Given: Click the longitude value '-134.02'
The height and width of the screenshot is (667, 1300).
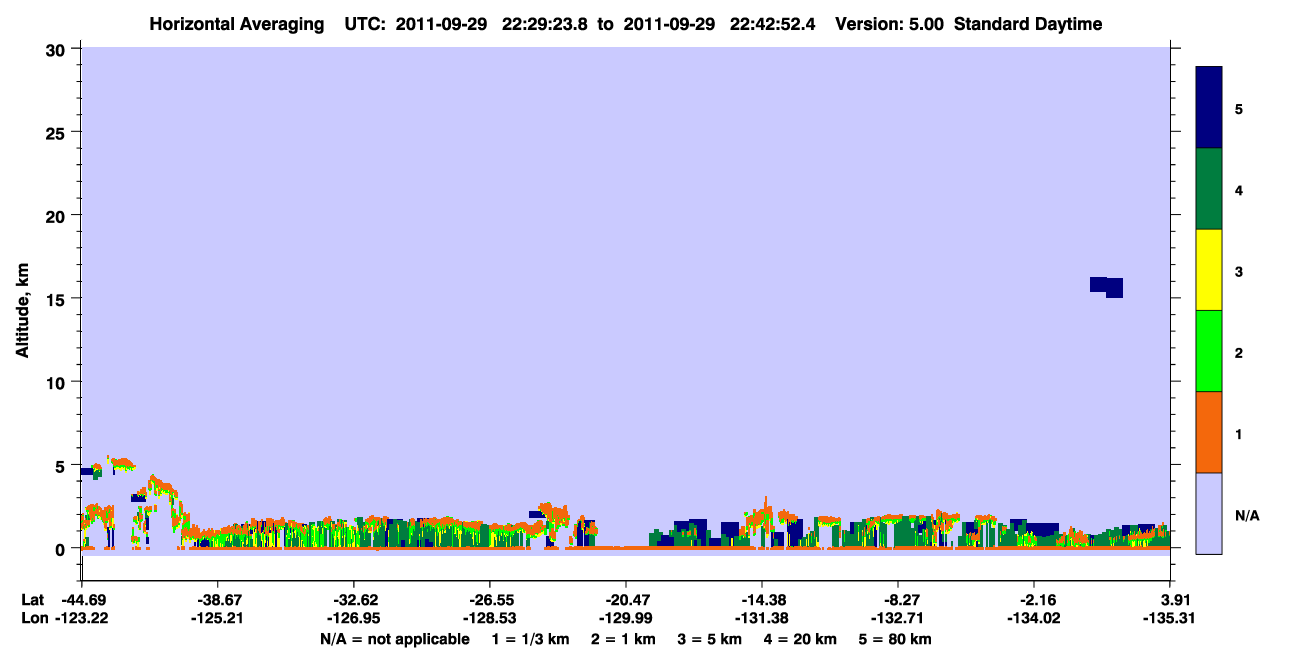Looking at the screenshot, I should pyautogui.click(x=1034, y=618).
